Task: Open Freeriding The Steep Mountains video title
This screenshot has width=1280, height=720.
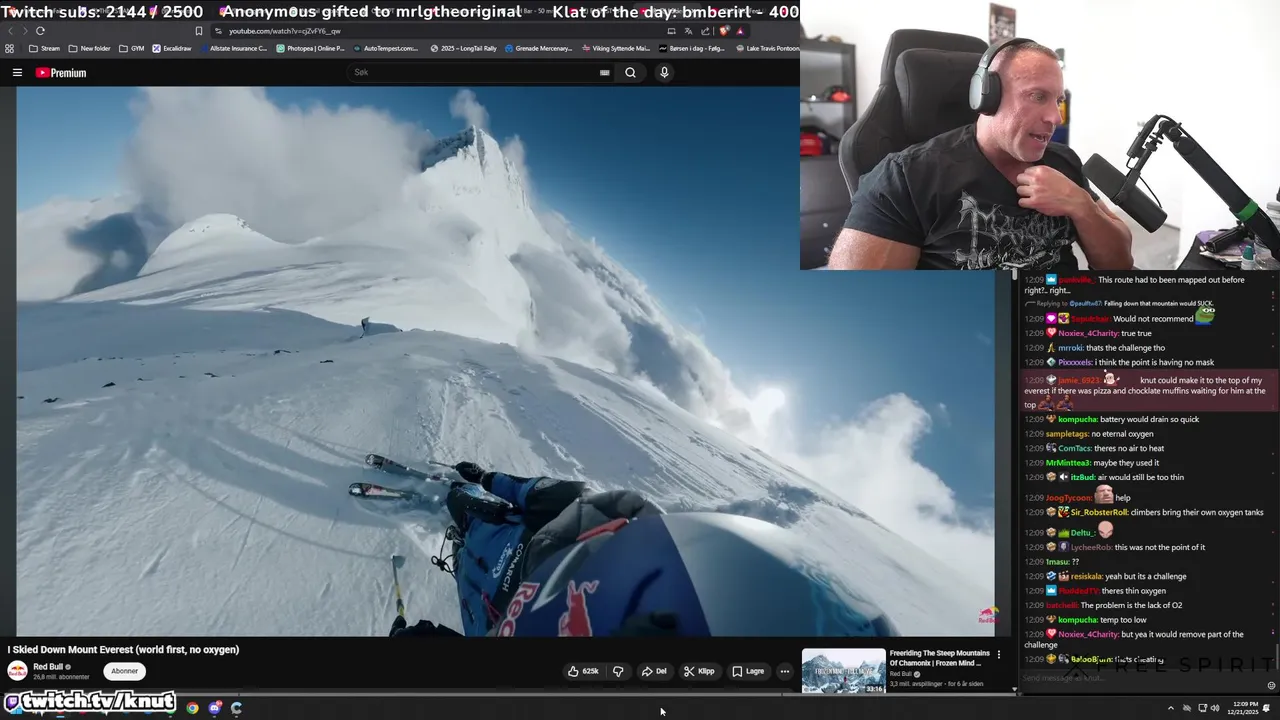Action: pyautogui.click(x=940, y=658)
